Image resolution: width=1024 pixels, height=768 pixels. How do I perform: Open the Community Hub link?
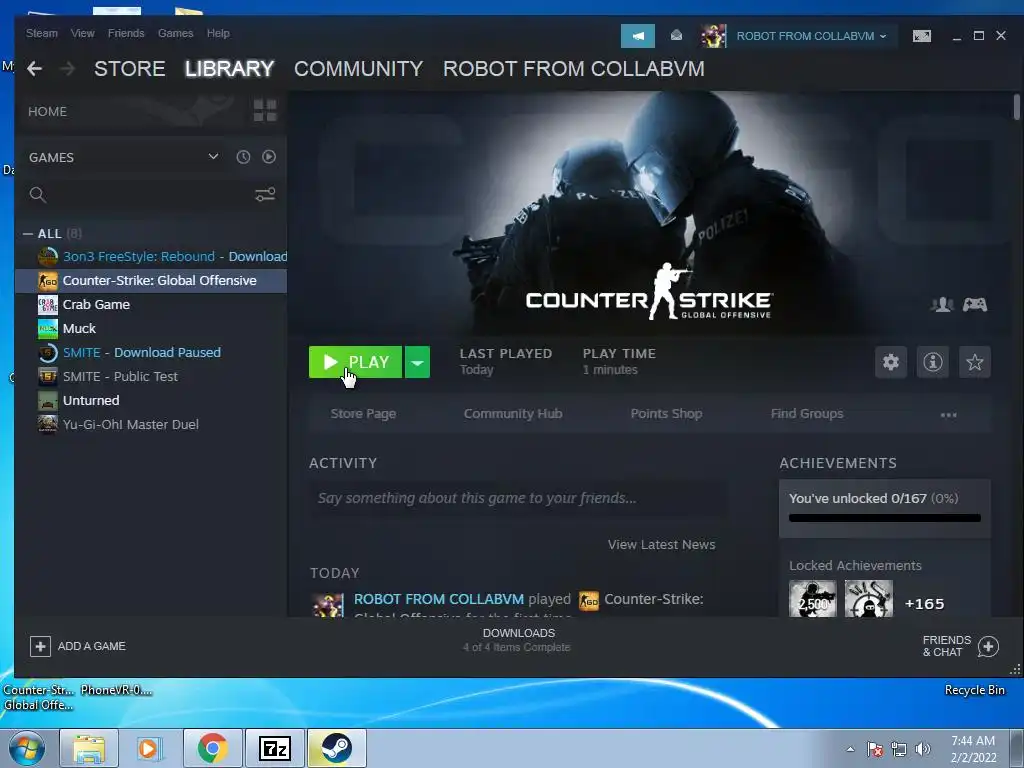click(513, 413)
